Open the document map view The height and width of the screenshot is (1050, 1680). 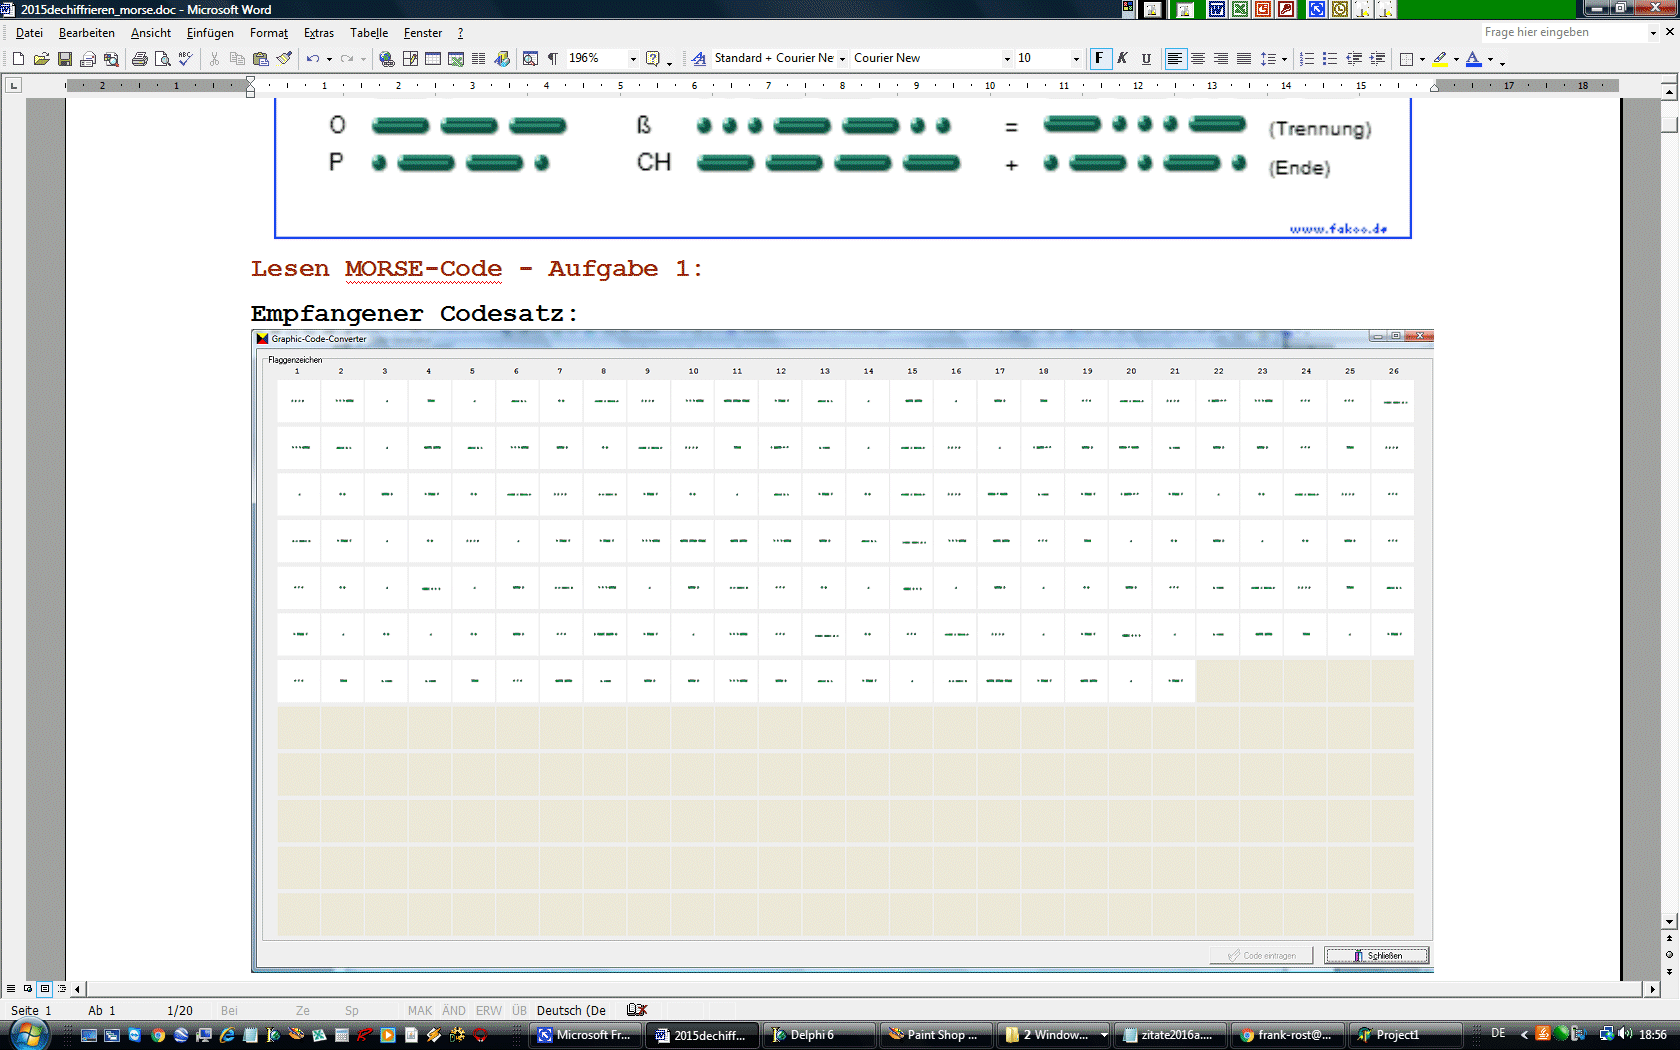point(531,59)
